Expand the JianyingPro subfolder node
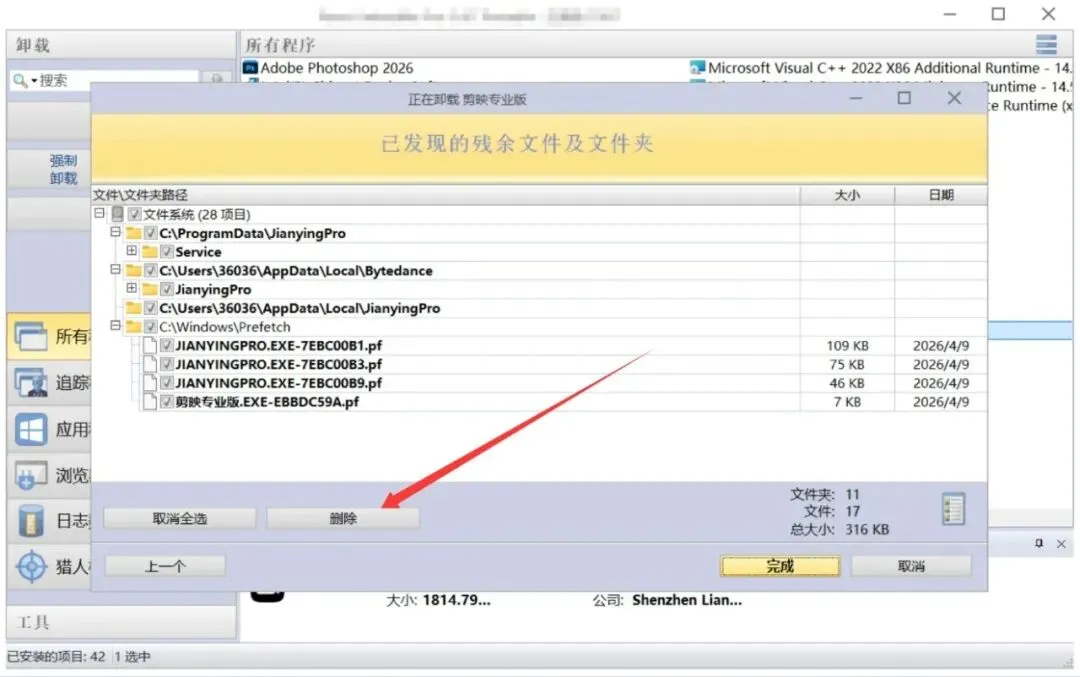 (x=132, y=288)
